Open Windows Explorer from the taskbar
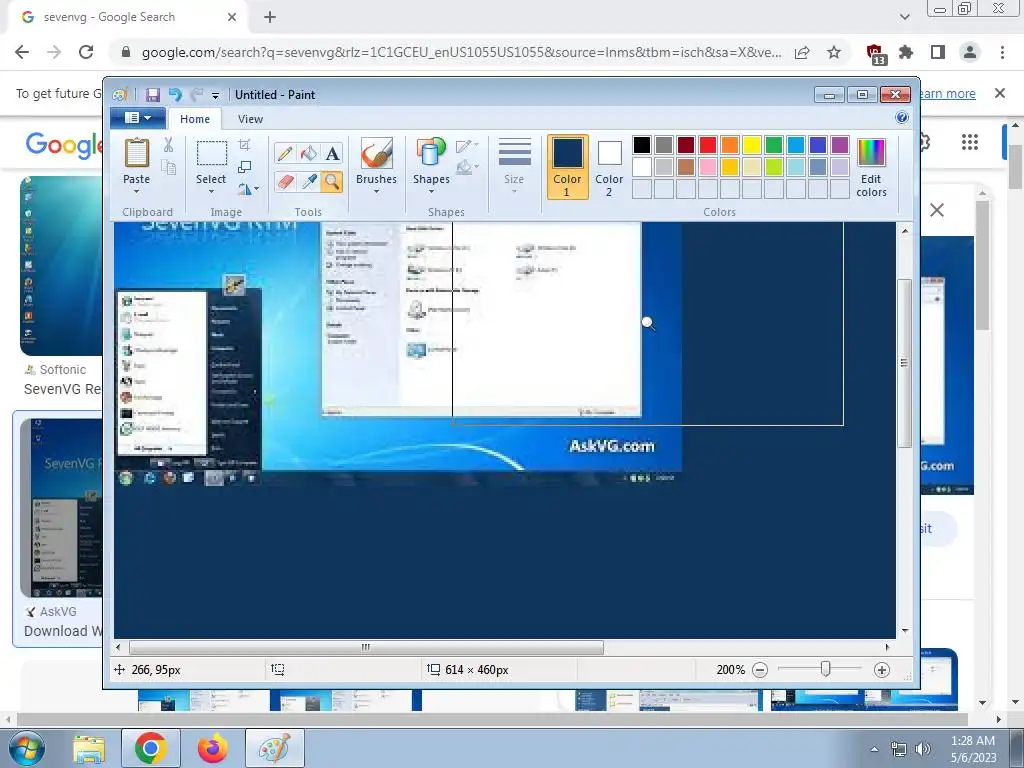The width and height of the screenshot is (1024, 768). click(89, 749)
